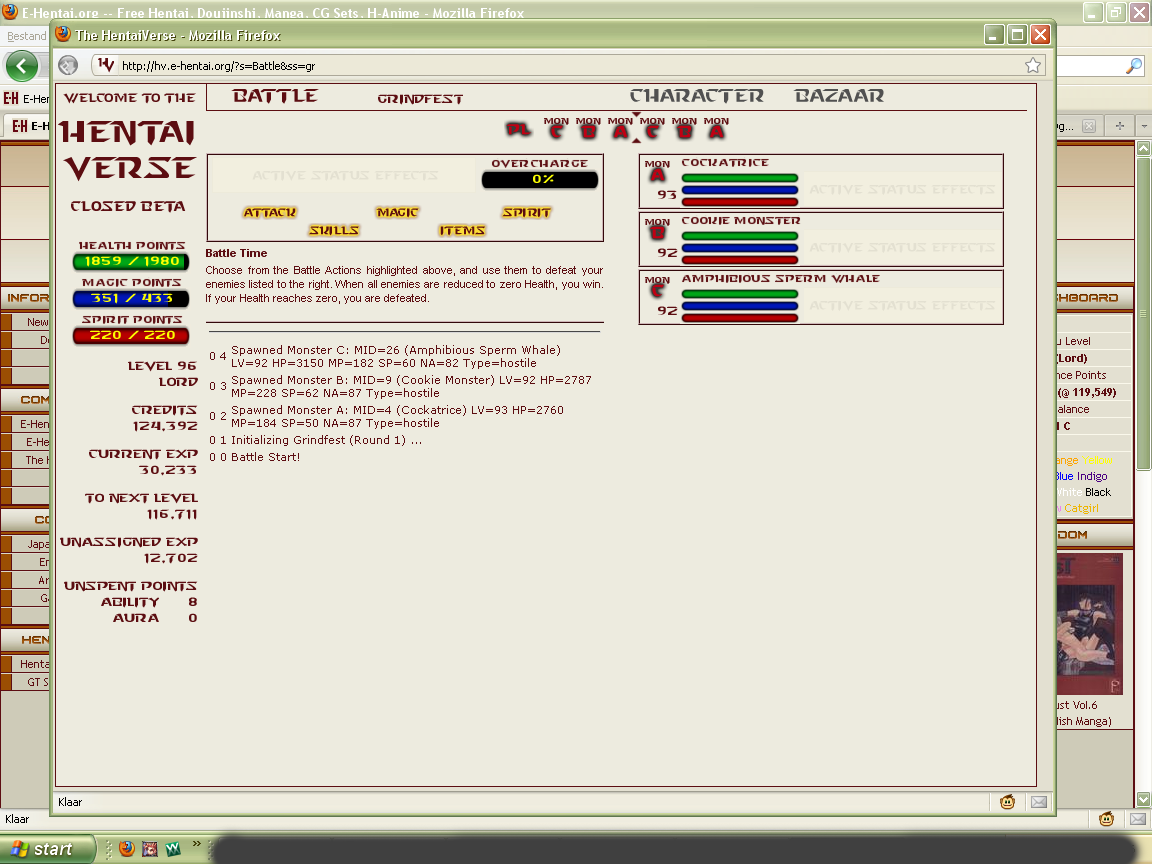This screenshot has height=864, width=1152.
Task: Open new tab plus in background Firefox
Action: (x=1120, y=126)
